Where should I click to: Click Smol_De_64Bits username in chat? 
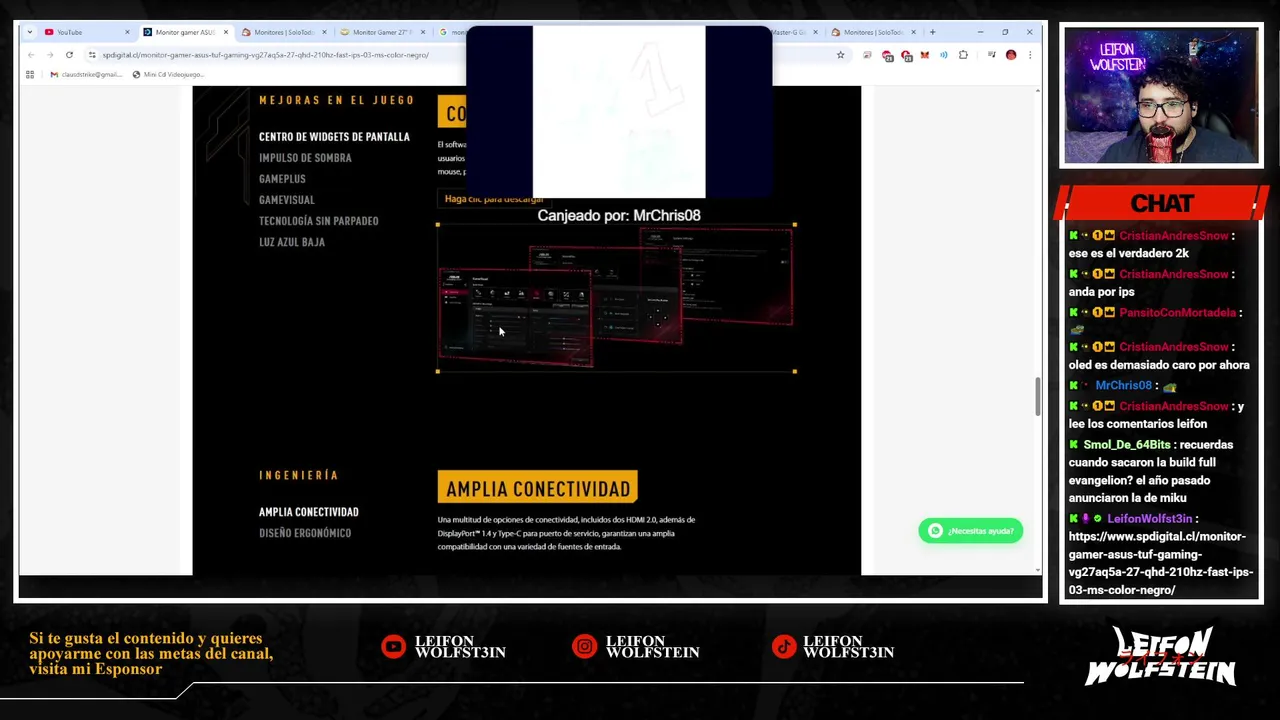click(1126, 445)
